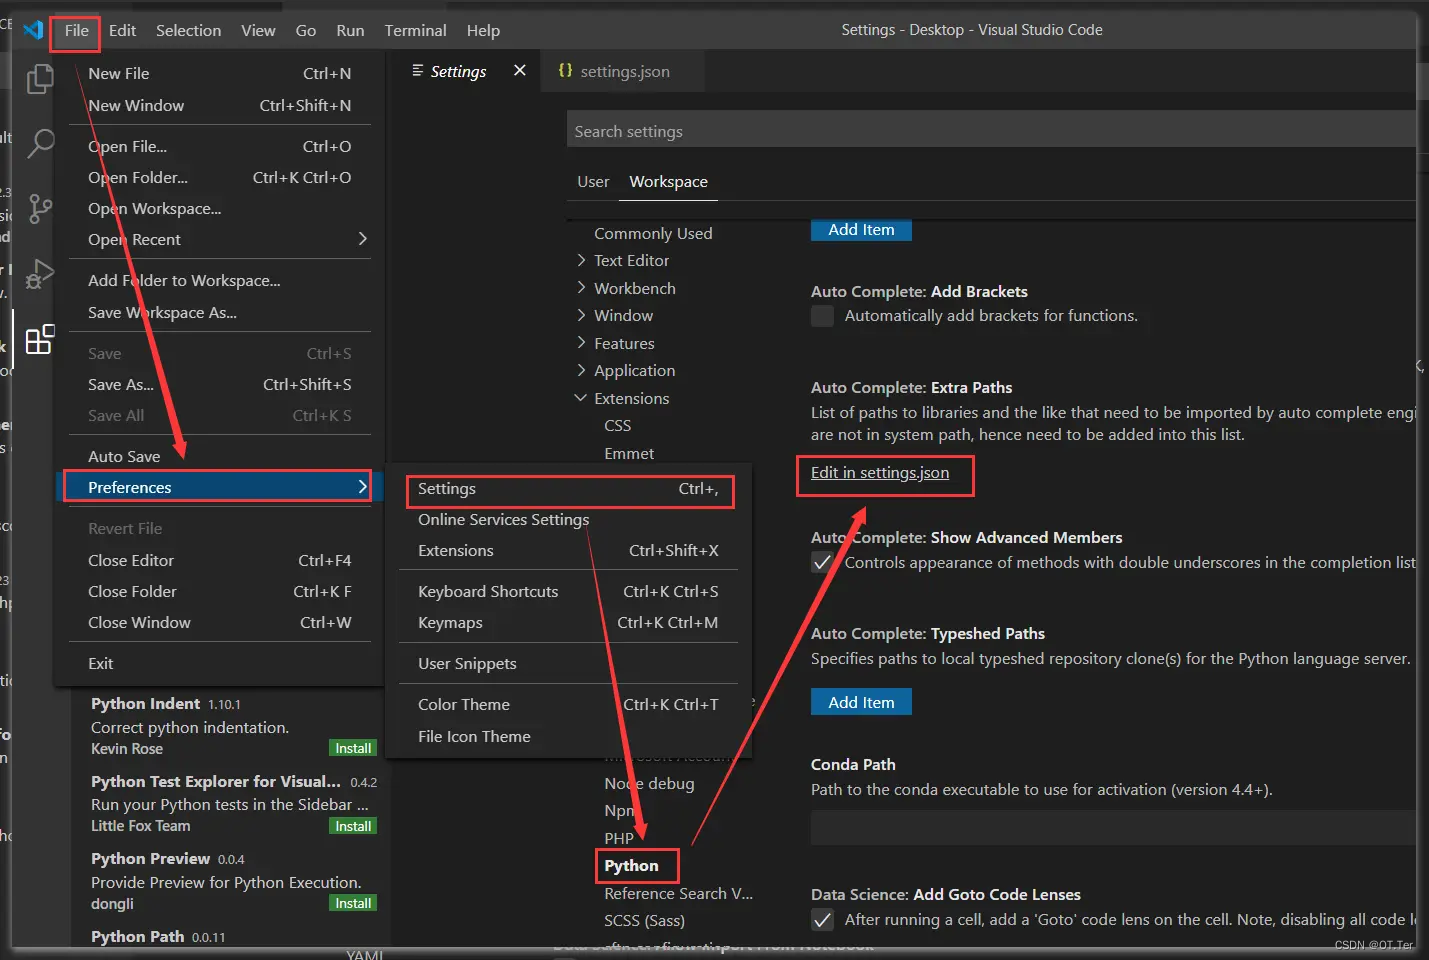Open the Source Control panel
Viewport: 1429px width, 960px height.
pos(39,209)
